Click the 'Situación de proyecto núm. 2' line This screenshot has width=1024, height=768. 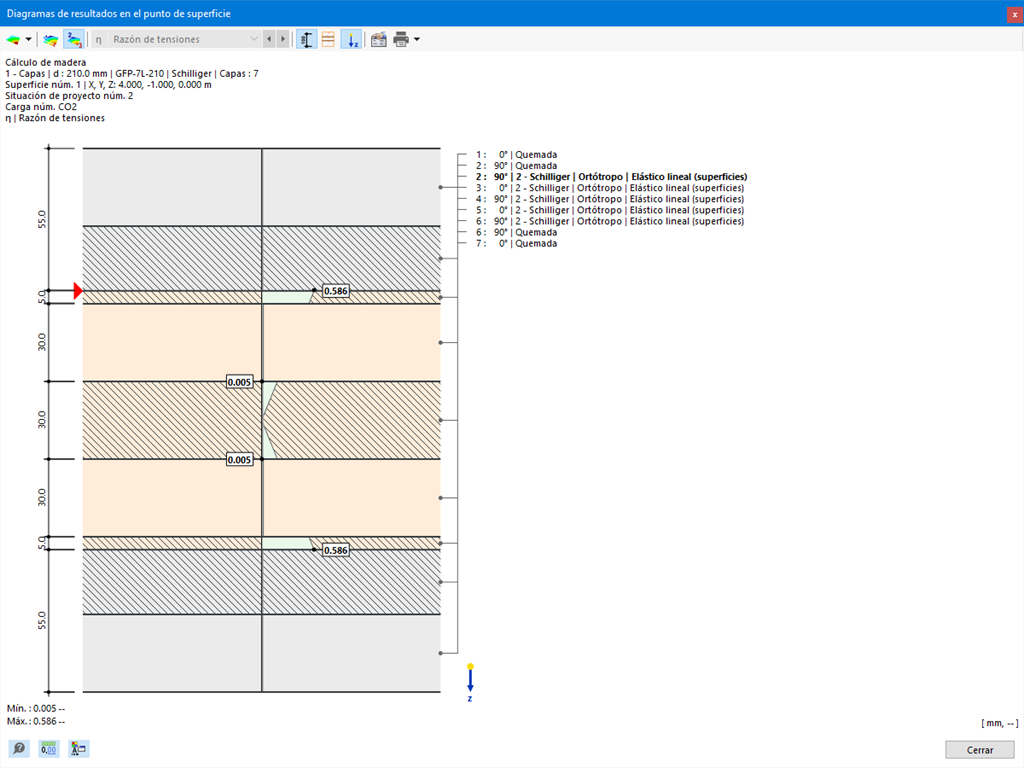pos(69,96)
